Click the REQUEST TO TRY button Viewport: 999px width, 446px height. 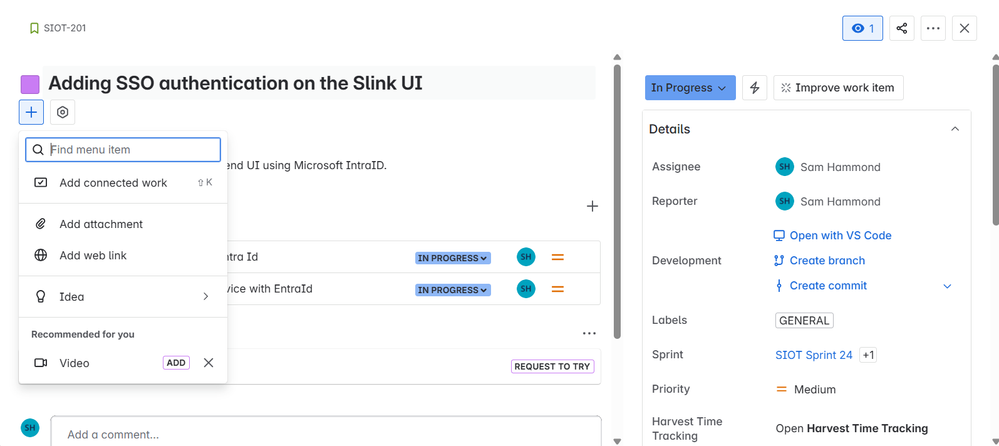click(552, 366)
